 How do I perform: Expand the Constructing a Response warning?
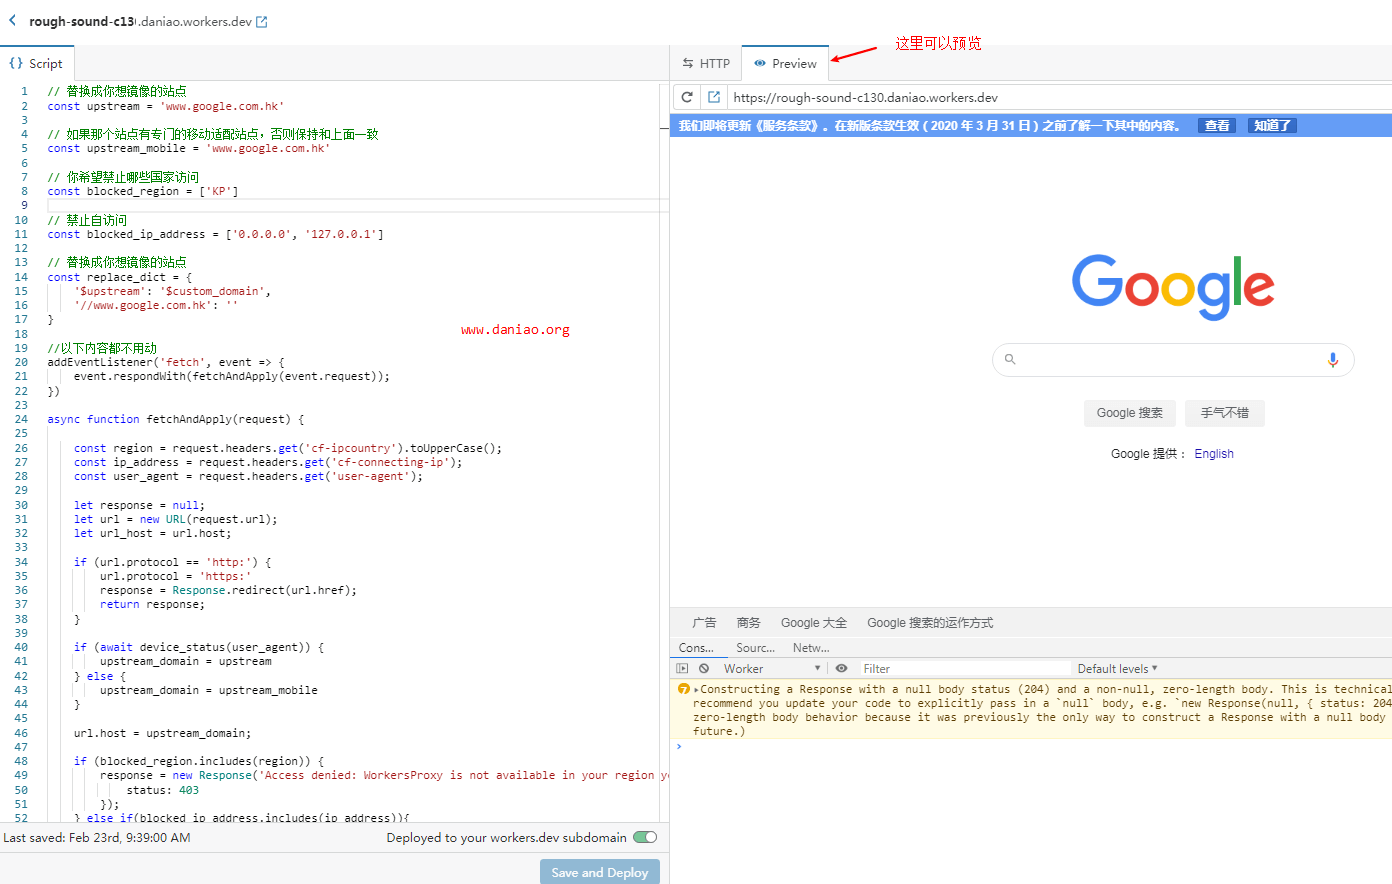click(696, 690)
